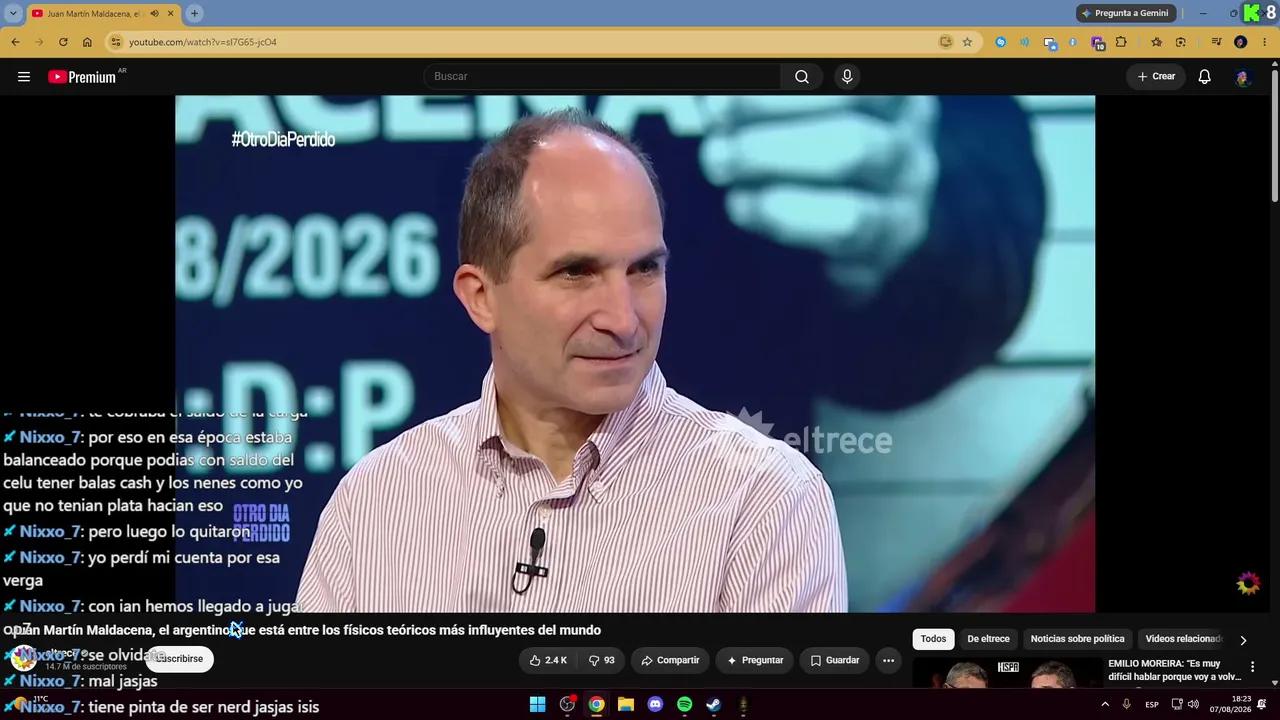Share the video with Compartir
This screenshot has height=720, width=1280.
(x=670, y=660)
